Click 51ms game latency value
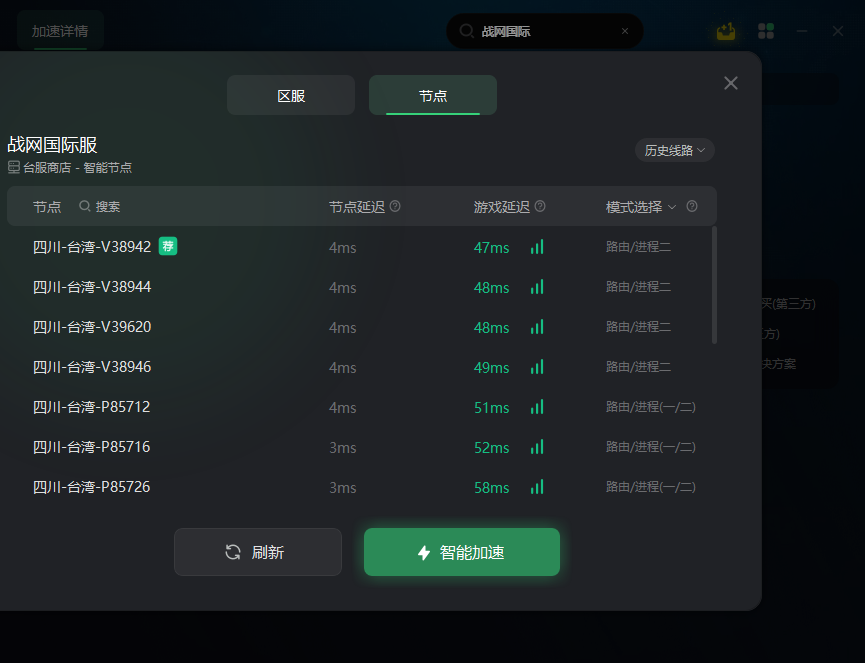 pyautogui.click(x=491, y=408)
